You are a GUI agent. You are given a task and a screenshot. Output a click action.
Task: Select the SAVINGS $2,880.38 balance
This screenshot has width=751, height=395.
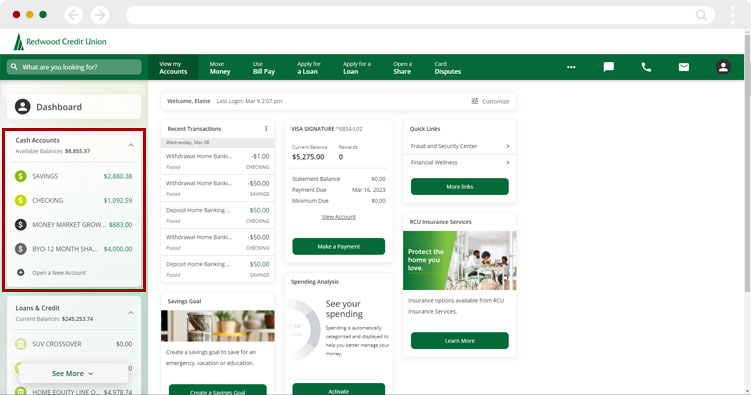coord(118,176)
